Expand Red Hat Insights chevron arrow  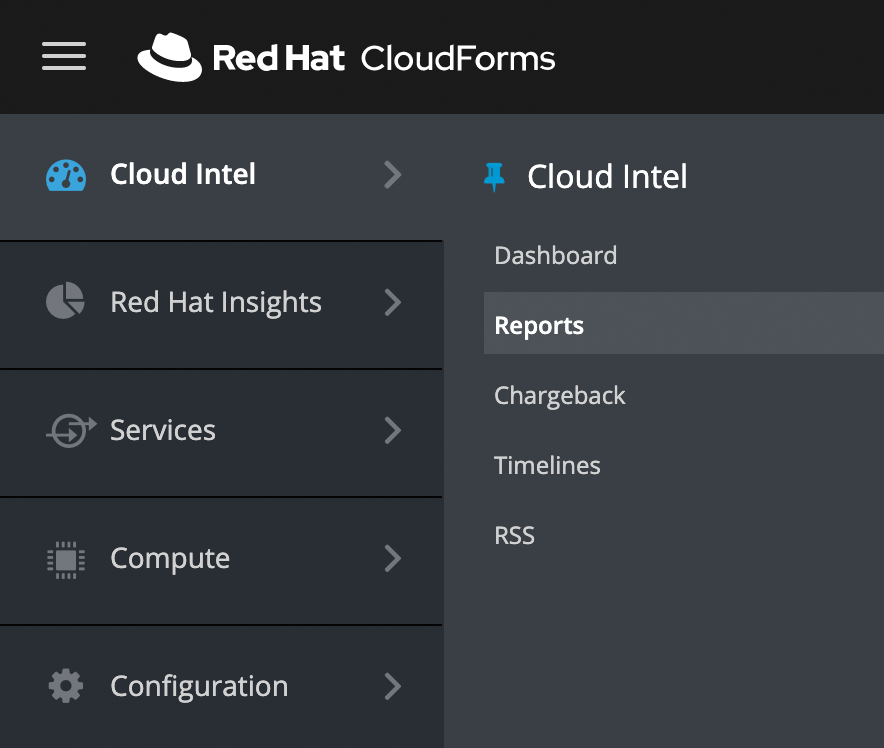click(393, 302)
